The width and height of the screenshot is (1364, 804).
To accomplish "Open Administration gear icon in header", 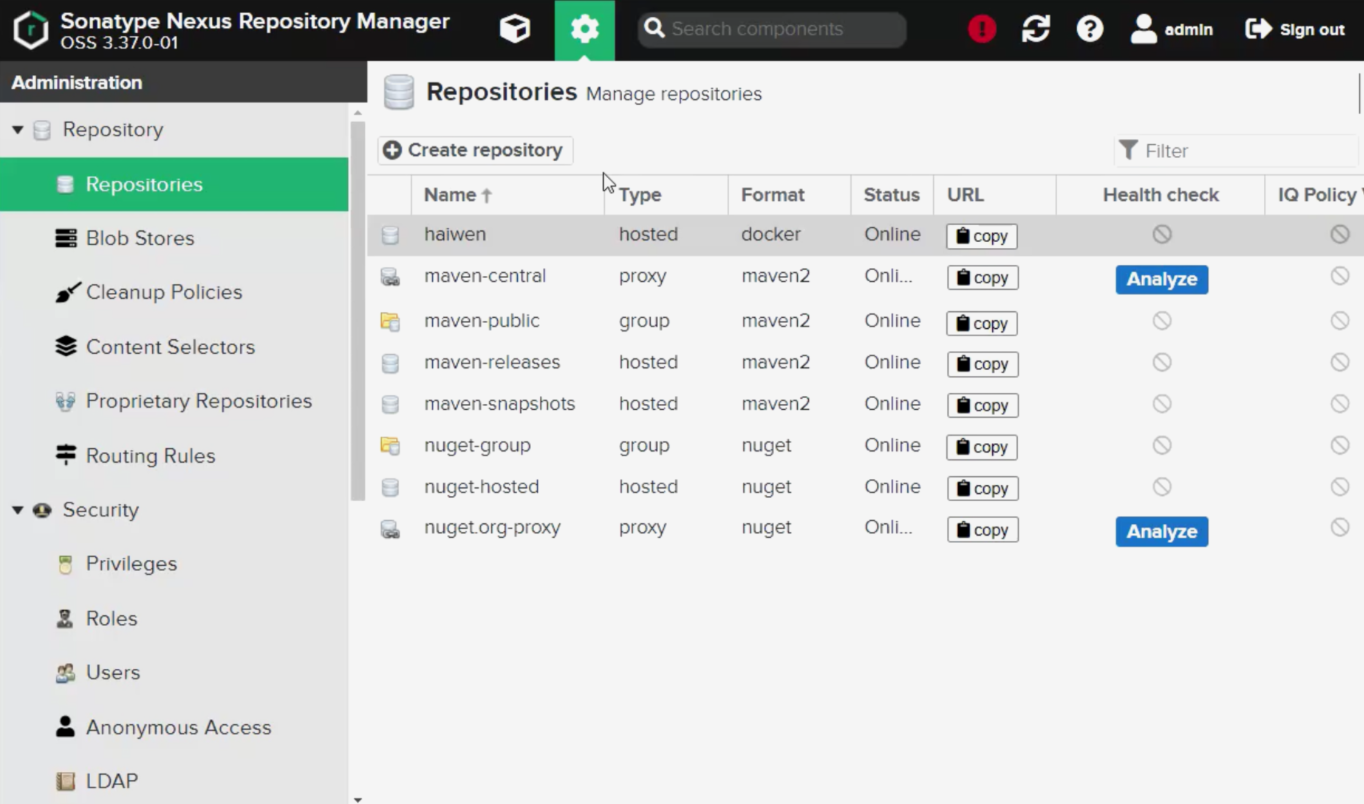I will tap(584, 30).
